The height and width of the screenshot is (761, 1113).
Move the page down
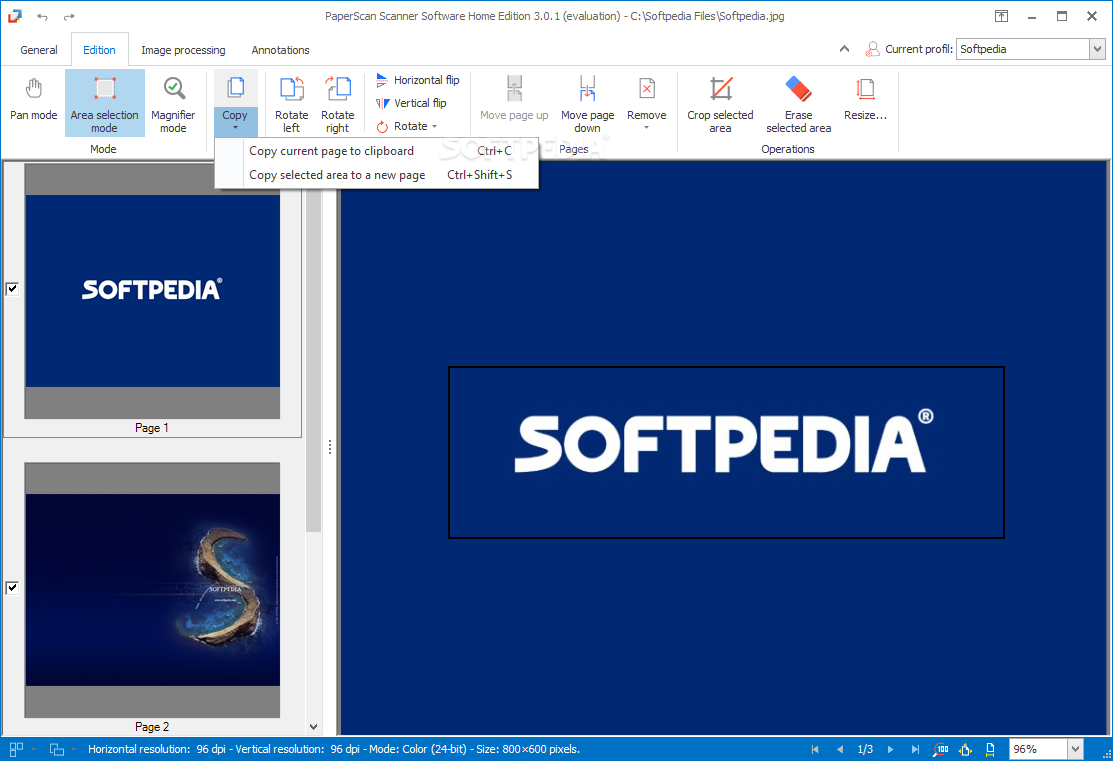[587, 103]
